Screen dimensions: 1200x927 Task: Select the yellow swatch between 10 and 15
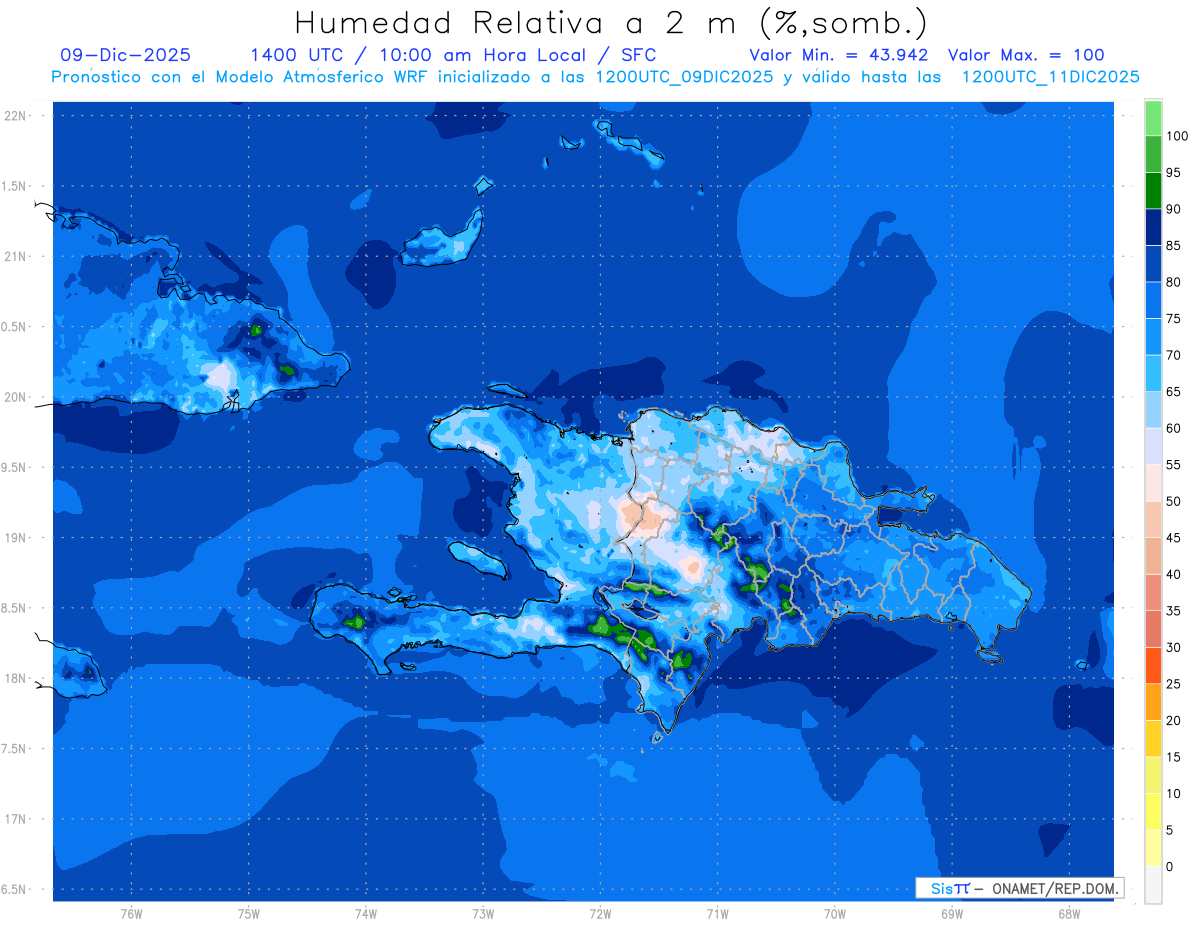(1153, 775)
